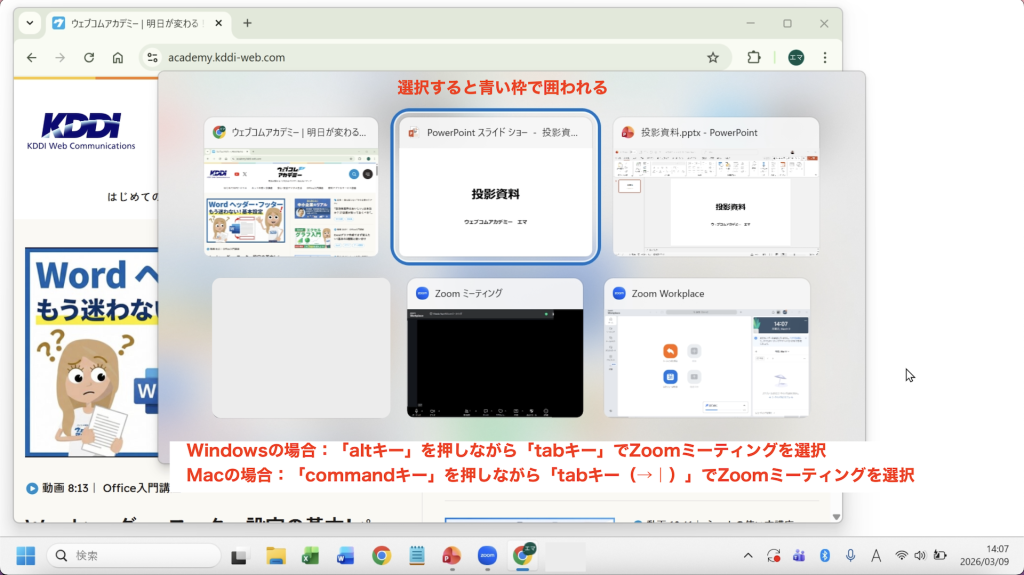Click the taskbar search box
The width and height of the screenshot is (1024, 575).
coord(134,555)
